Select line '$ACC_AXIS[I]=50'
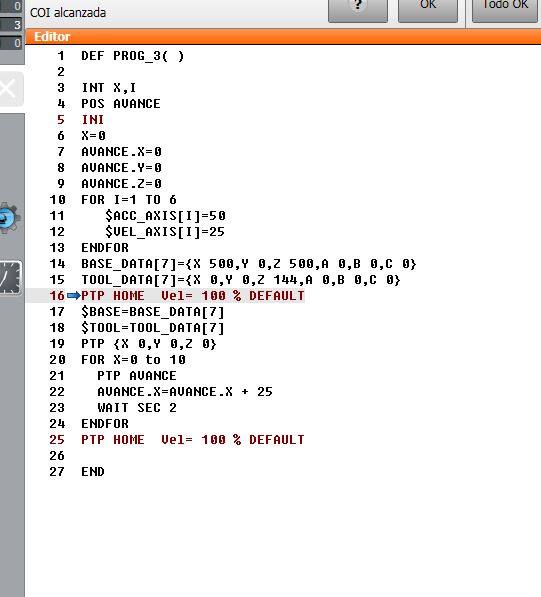This screenshot has height=597, width=541. click(165, 216)
